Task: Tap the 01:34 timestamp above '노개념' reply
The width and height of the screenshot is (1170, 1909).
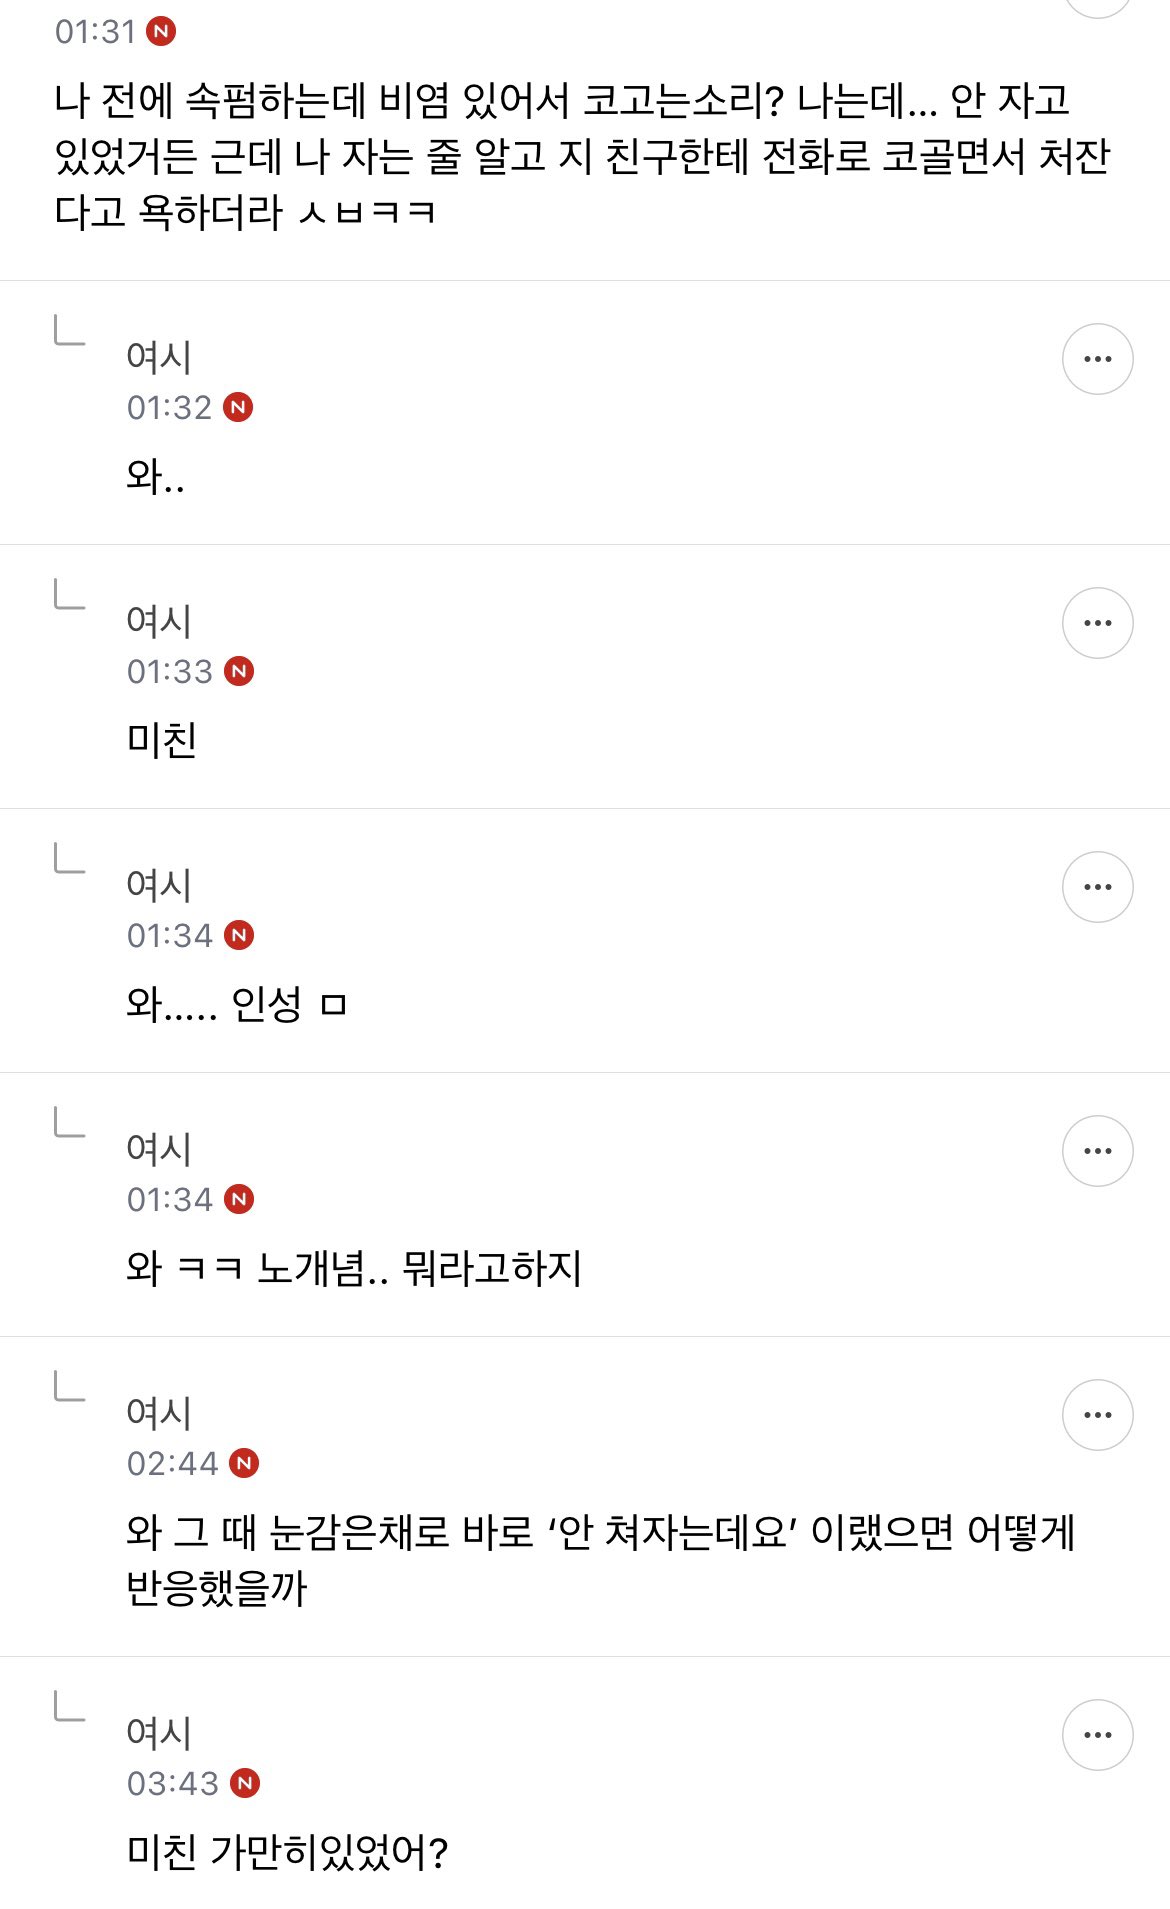Action: [170, 1200]
